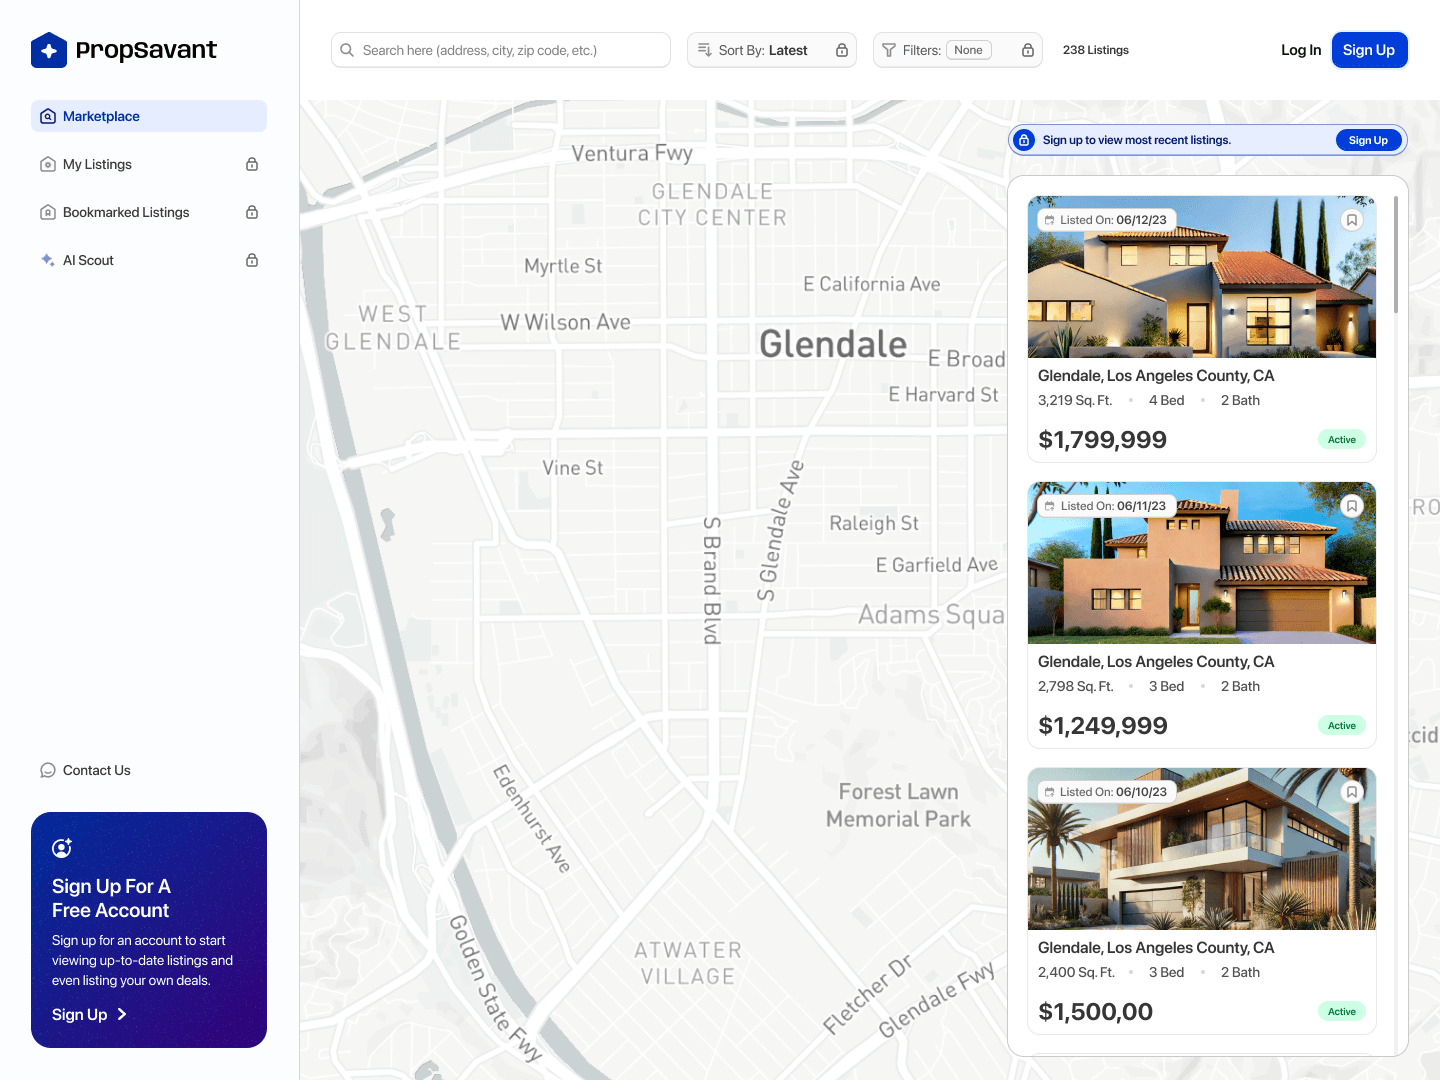Click the Marketplace home icon
Screen dimensions: 1440x1080
(48, 116)
